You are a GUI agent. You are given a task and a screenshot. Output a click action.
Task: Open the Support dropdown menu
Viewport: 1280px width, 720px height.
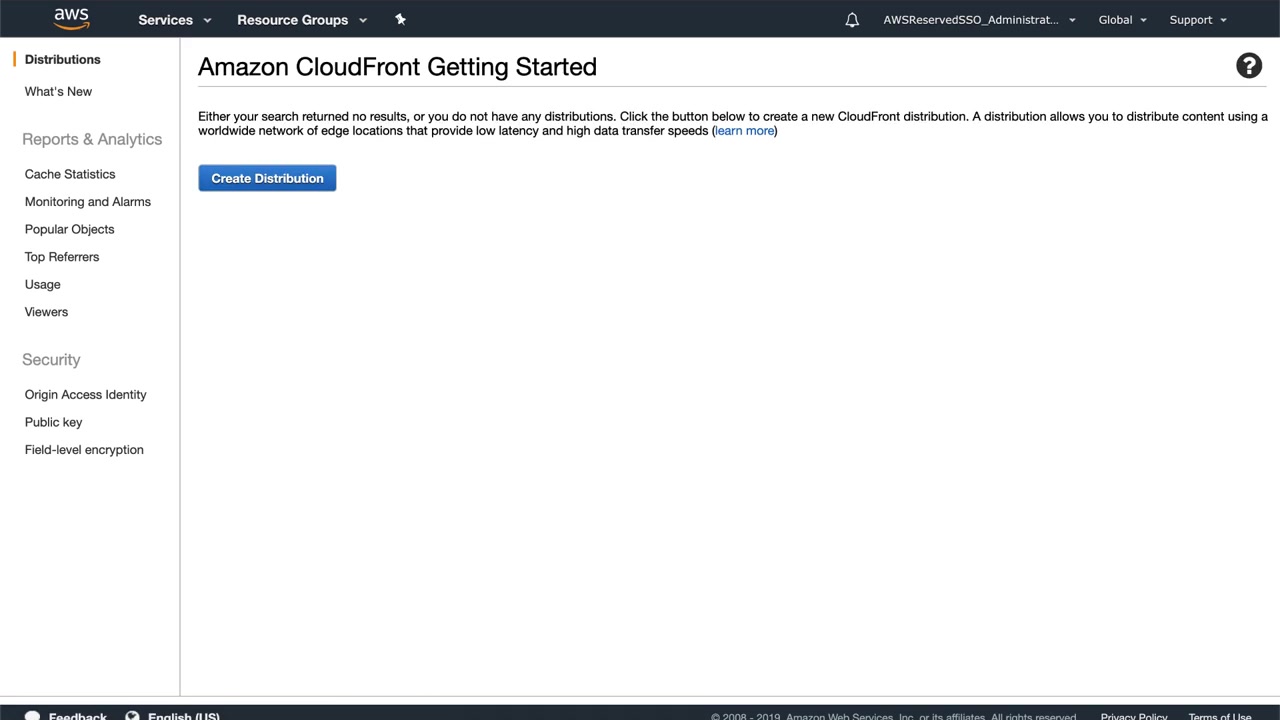coord(1197,20)
